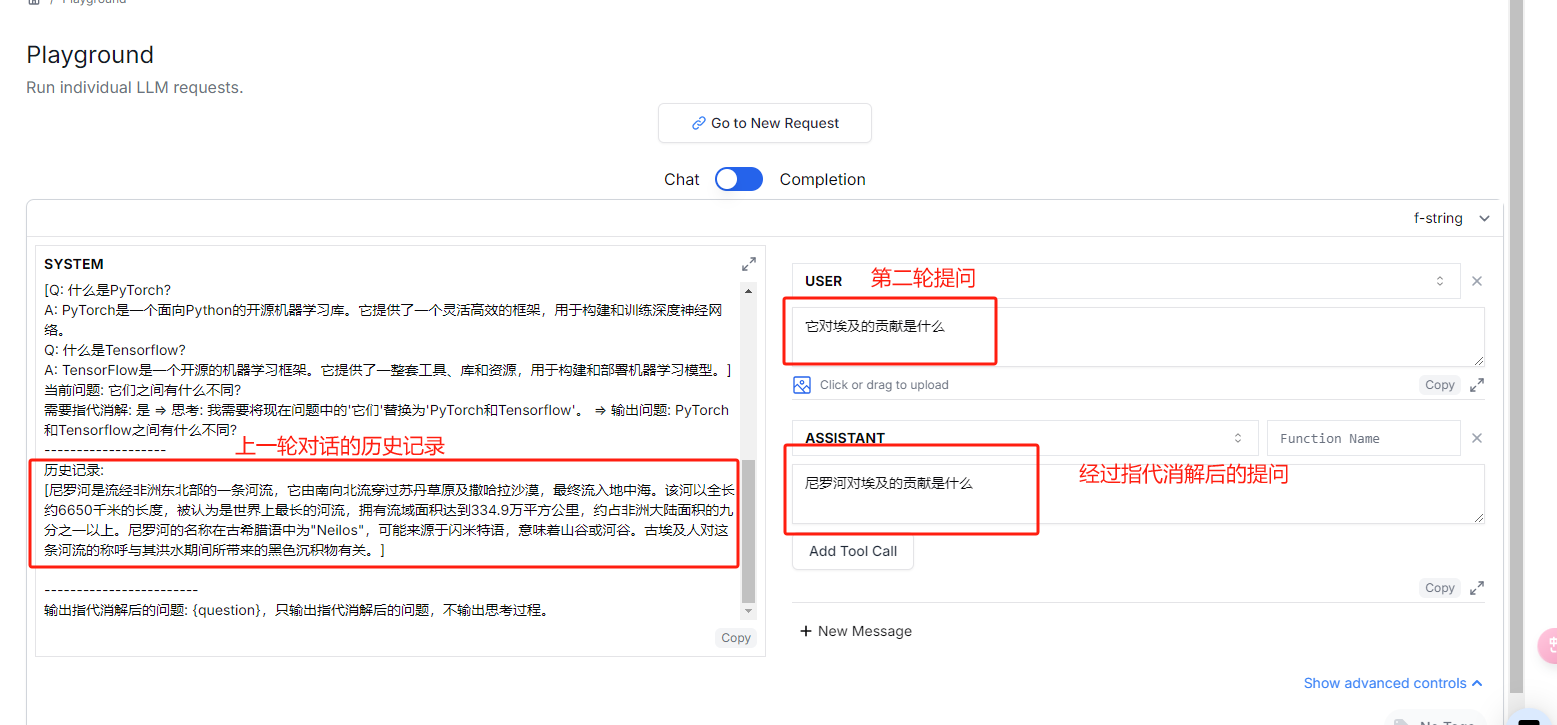Screen dimensions: 1557x725
Task: Copy the SYSTEM prompt with the Copy button
Action: (x=736, y=638)
